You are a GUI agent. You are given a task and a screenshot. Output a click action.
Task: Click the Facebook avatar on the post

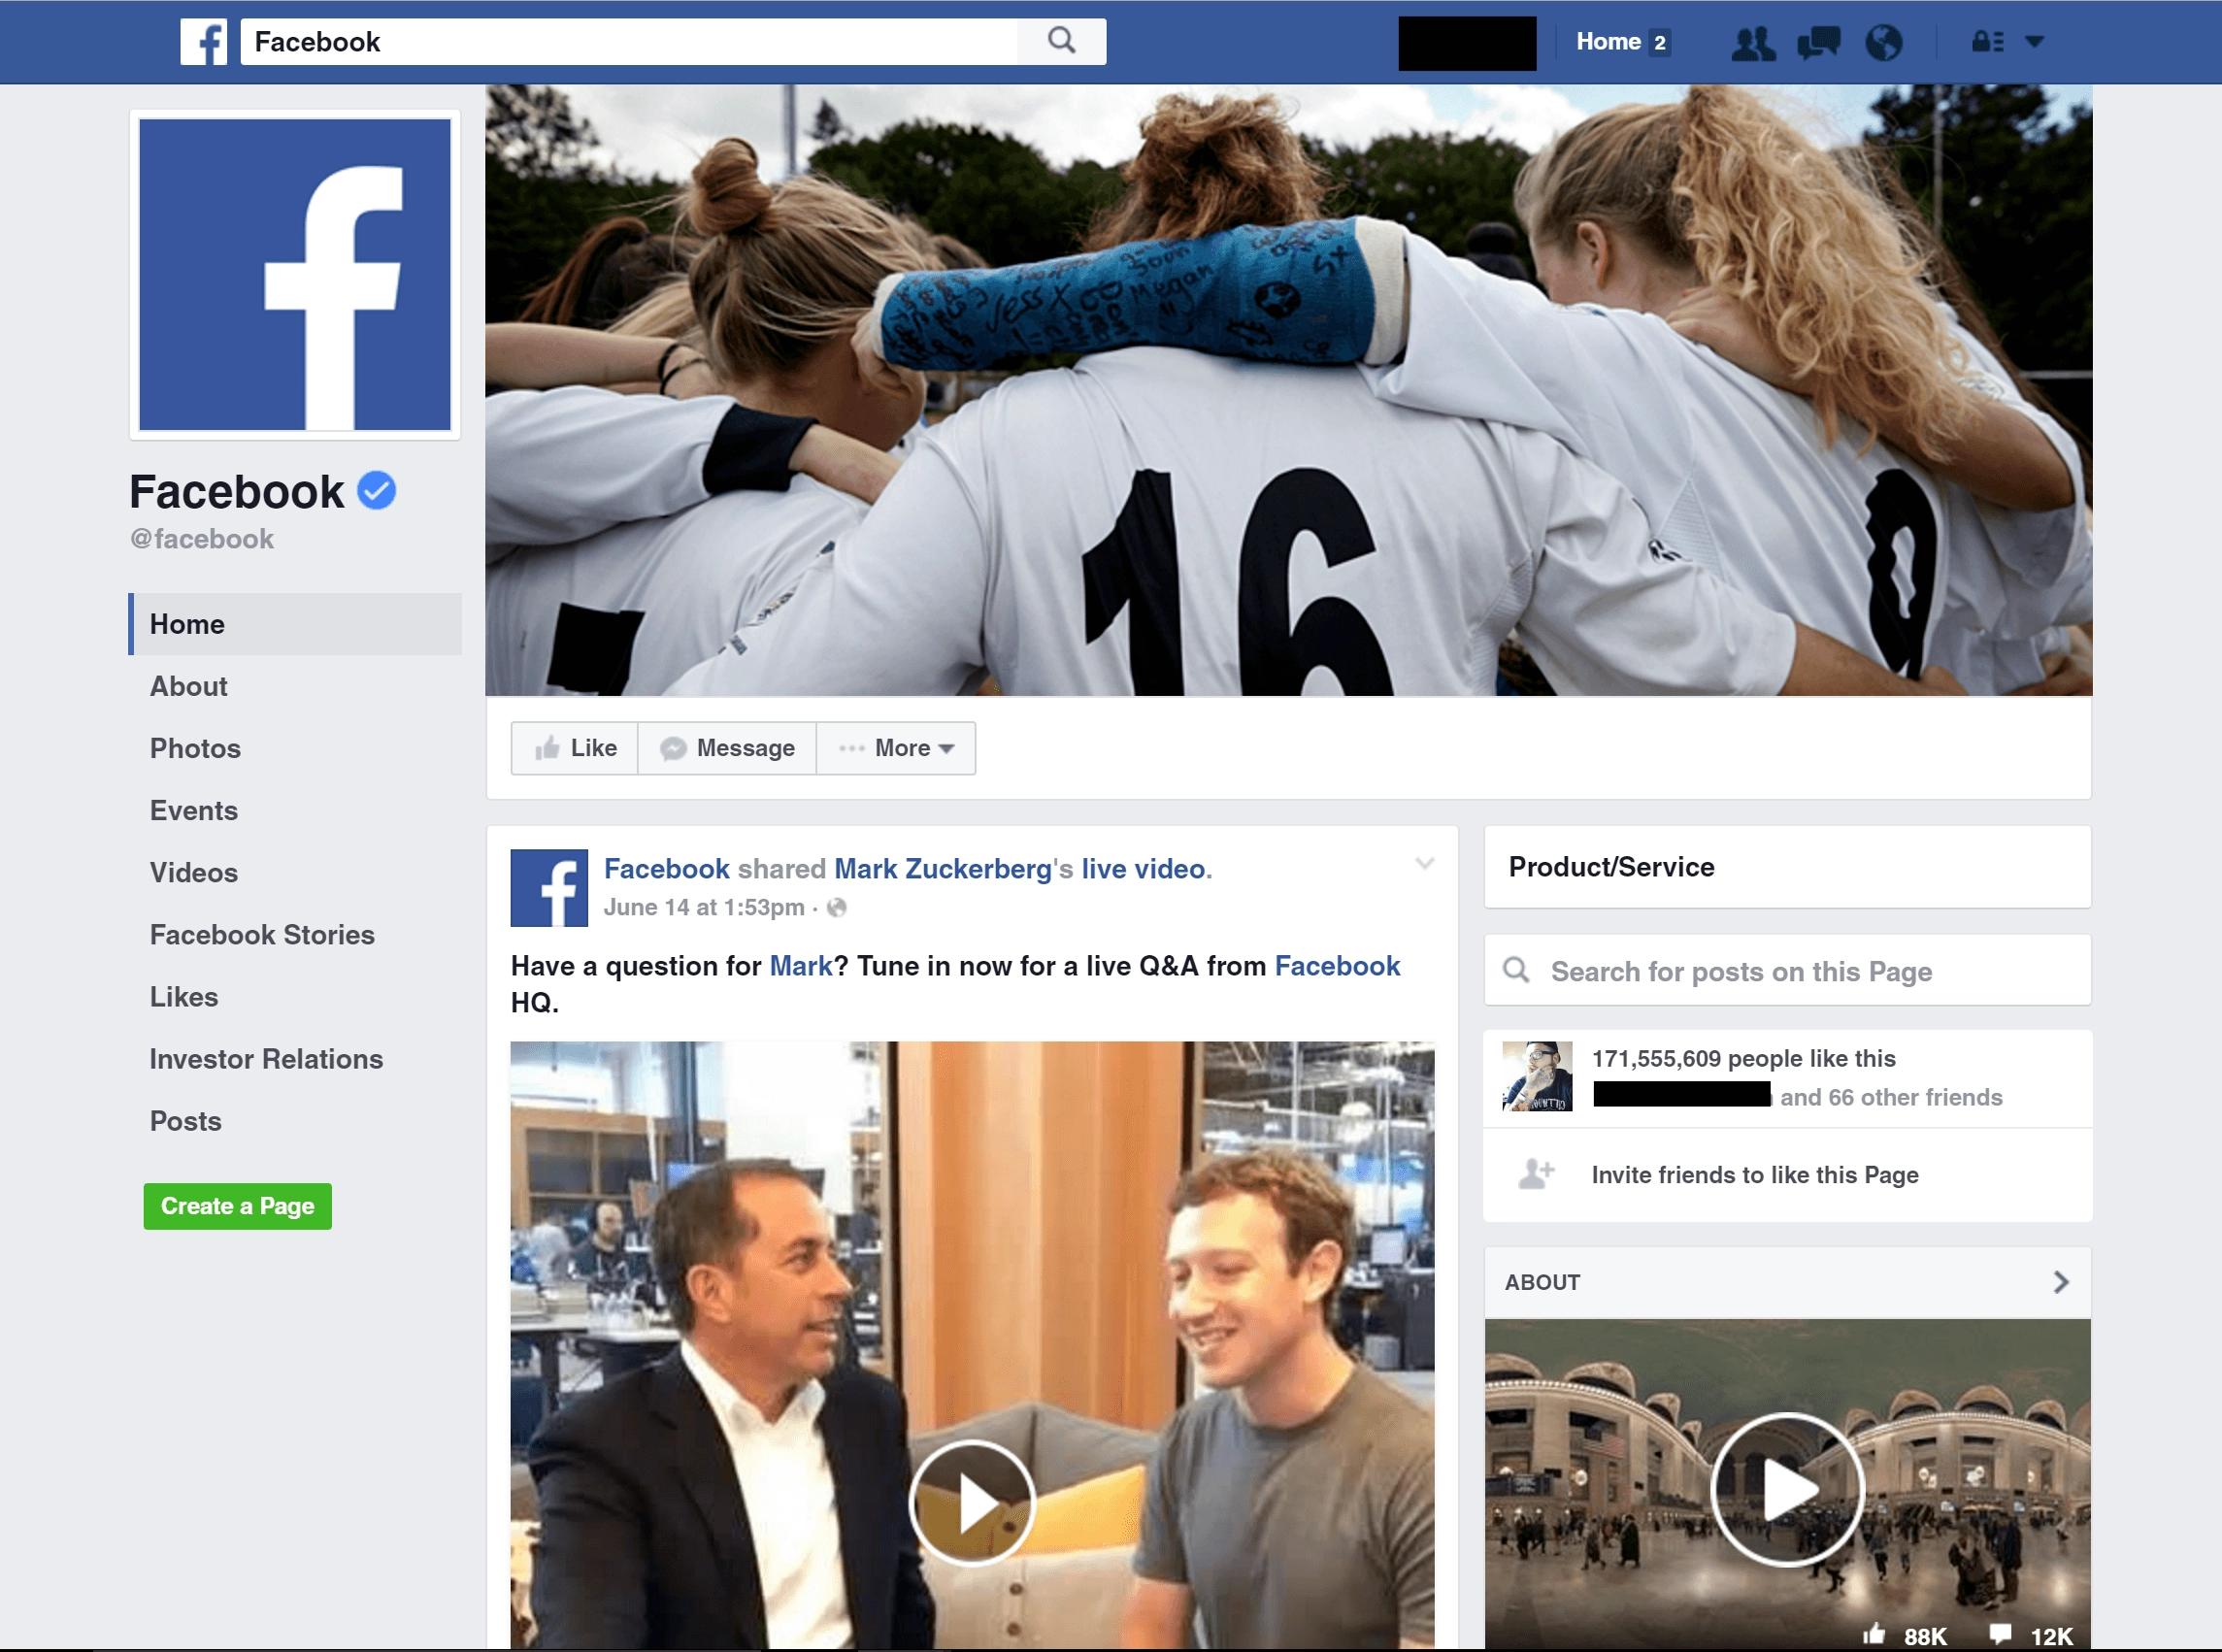(x=549, y=888)
